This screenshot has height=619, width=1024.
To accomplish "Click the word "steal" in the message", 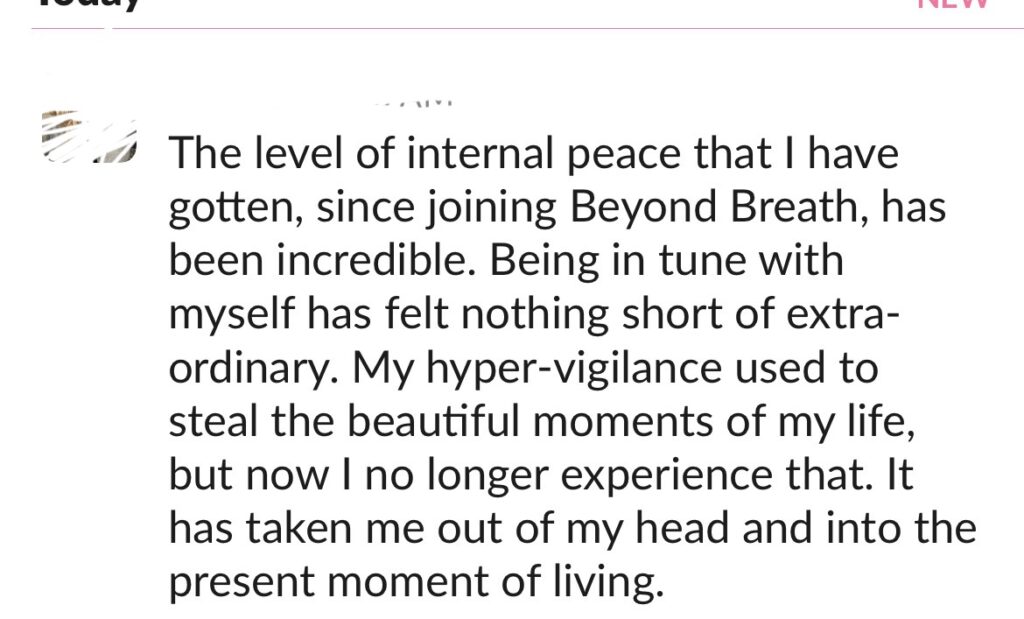I will tap(213, 421).
